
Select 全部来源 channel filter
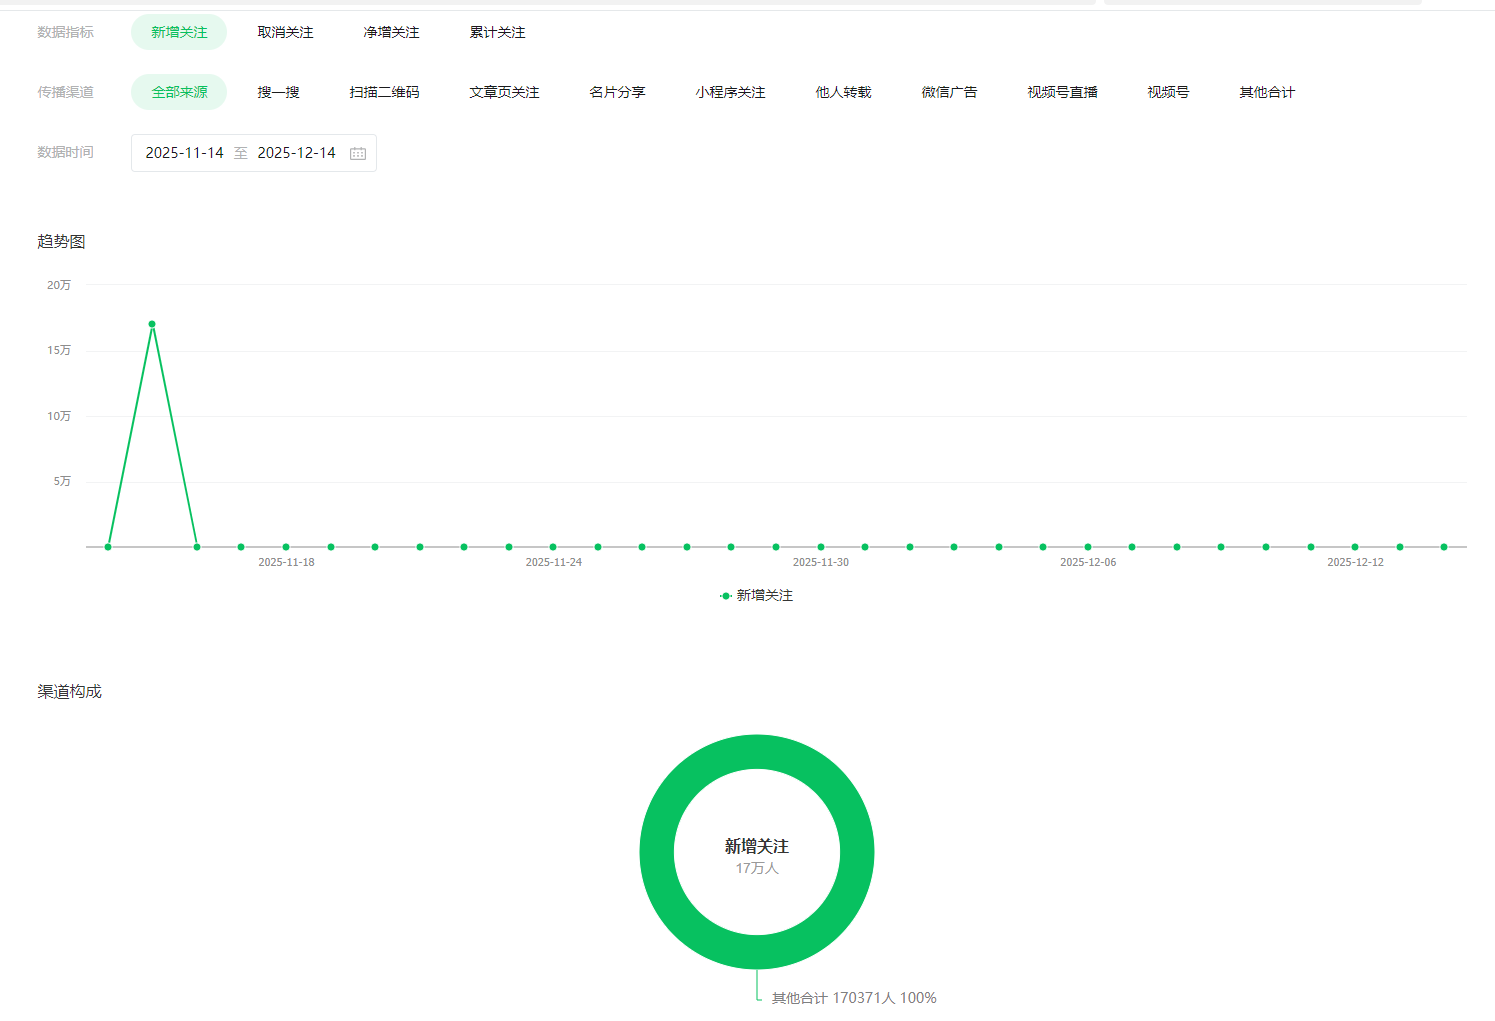(179, 92)
